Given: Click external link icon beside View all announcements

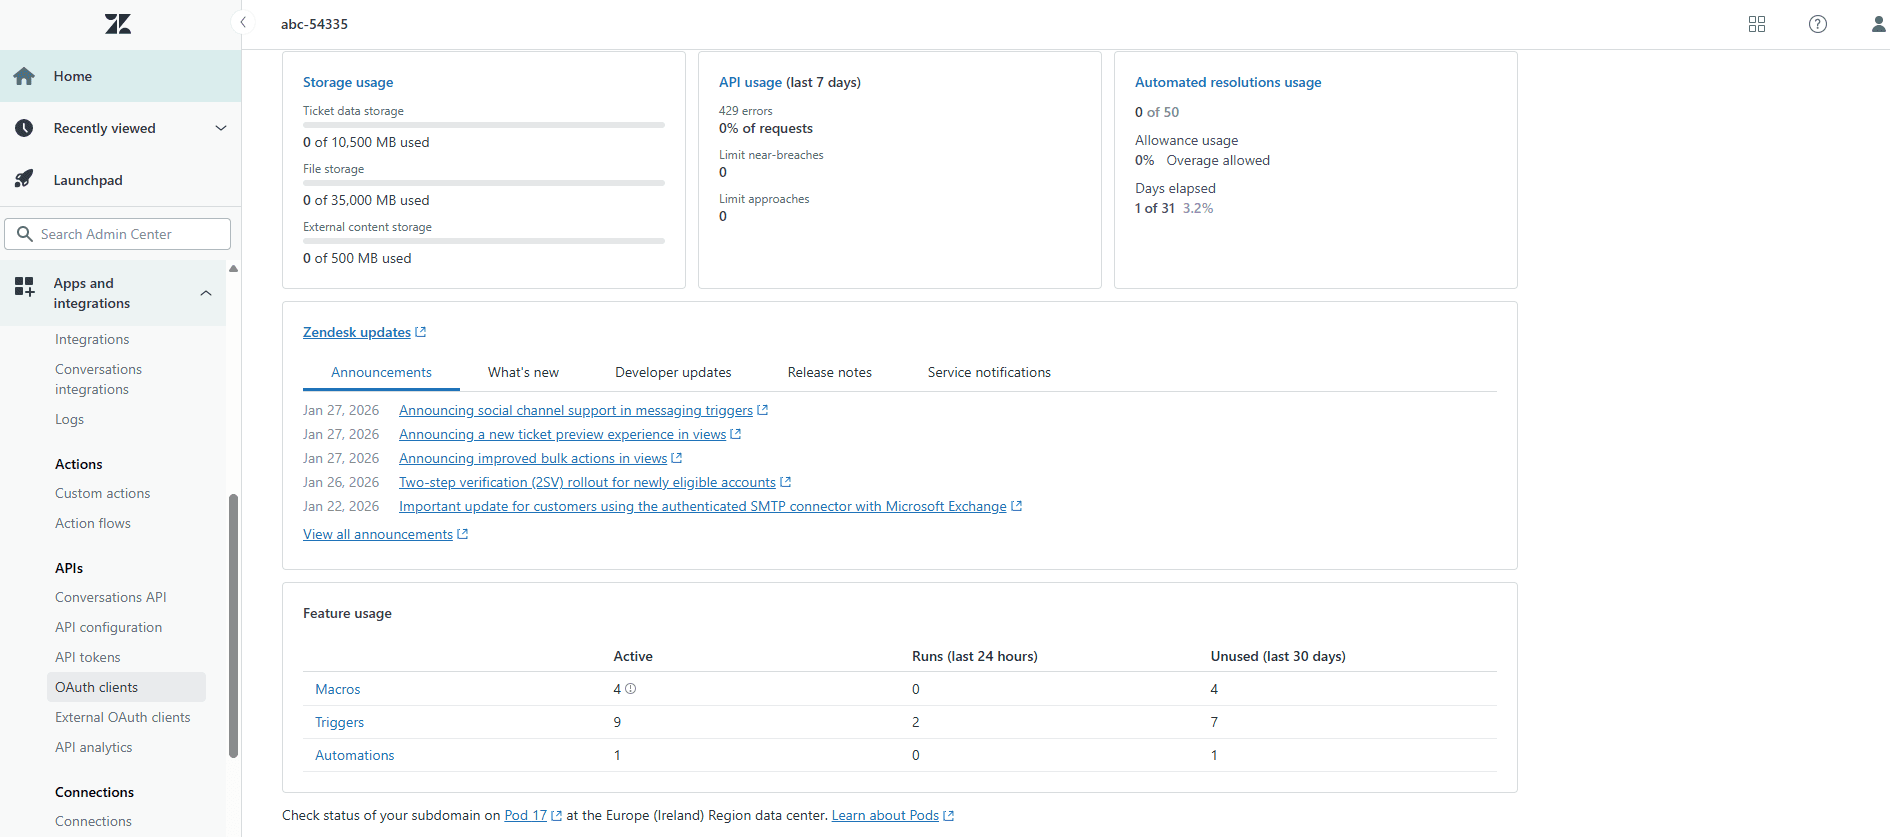Looking at the screenshot, I should click(x=462, y=534).
